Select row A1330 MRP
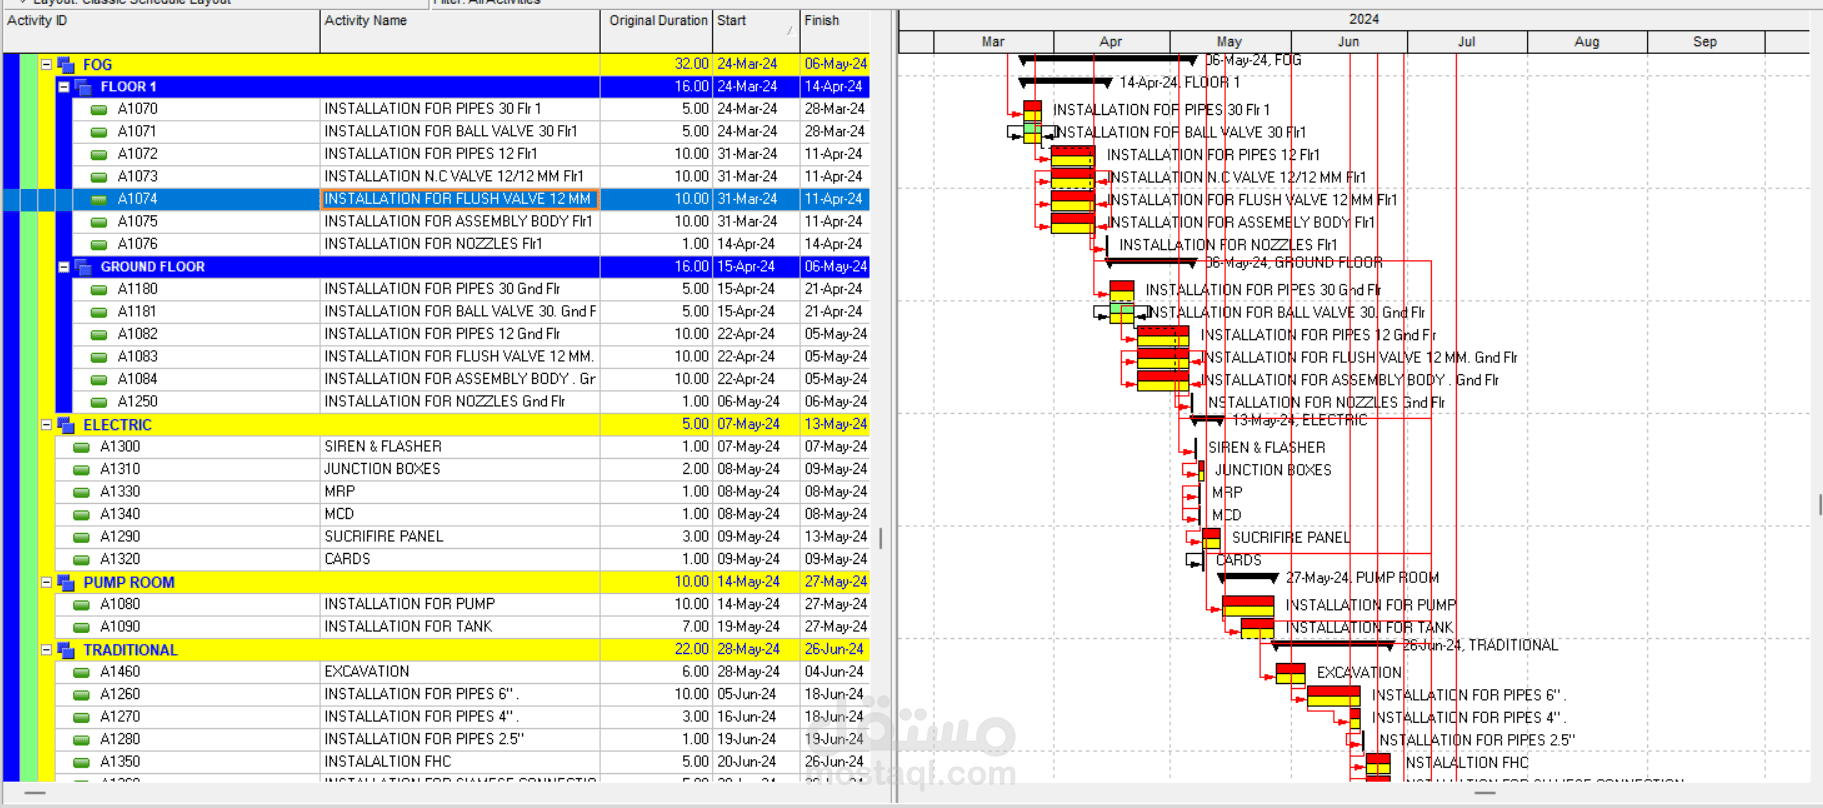This screenshot has height=808, width=1823. 436,492
